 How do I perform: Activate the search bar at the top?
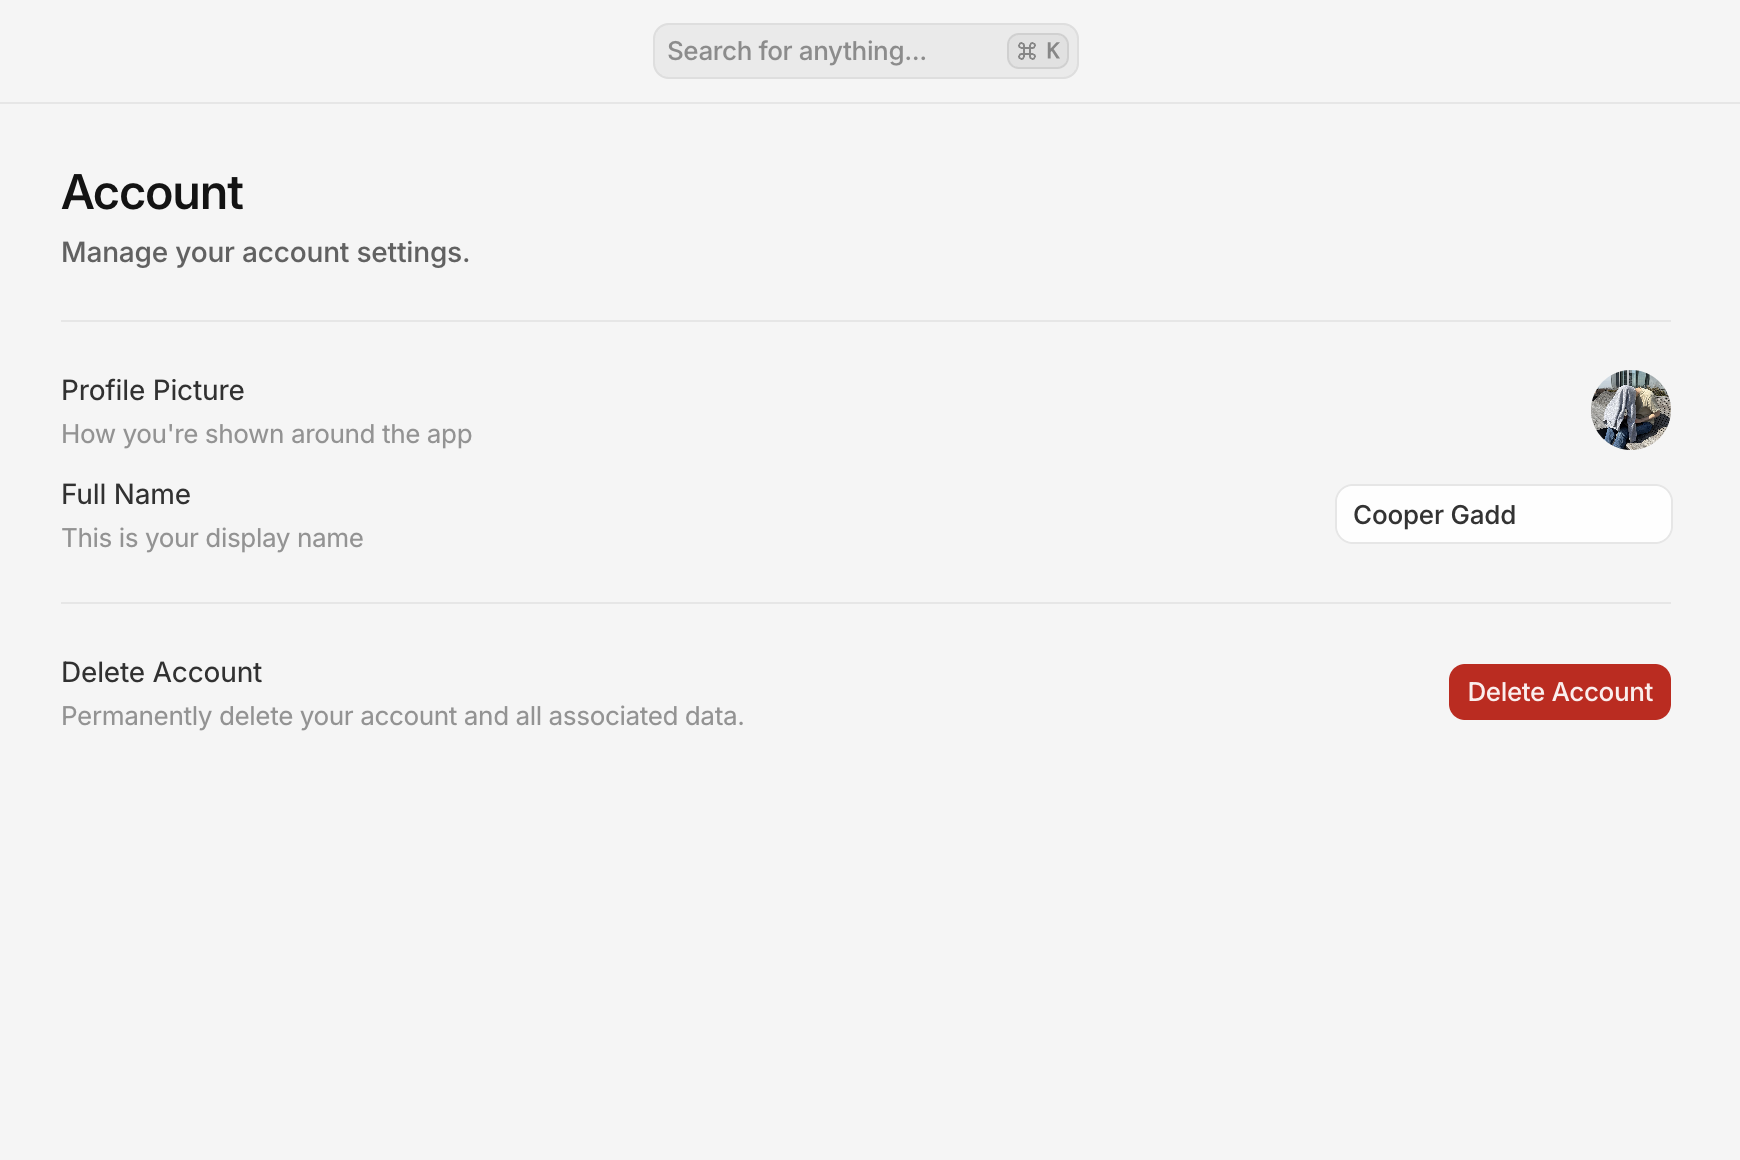[x=865, y=50]
